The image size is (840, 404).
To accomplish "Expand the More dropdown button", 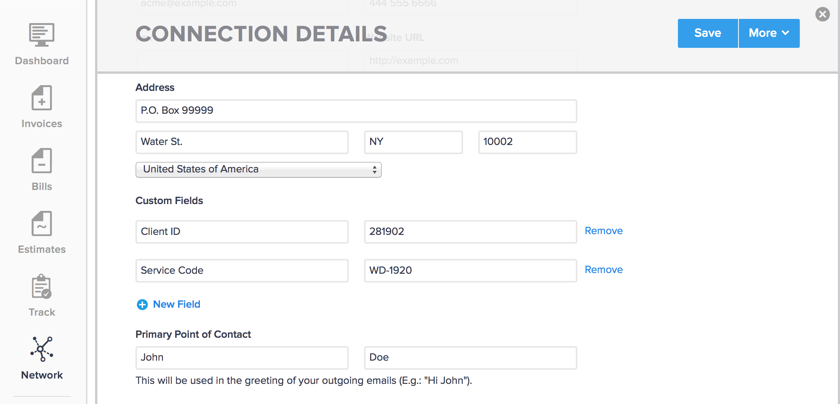I will pyautogui.click(x=769, y=33).
